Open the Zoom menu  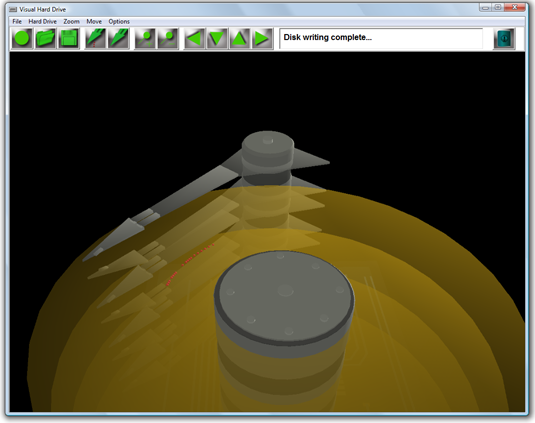(72, 21)
